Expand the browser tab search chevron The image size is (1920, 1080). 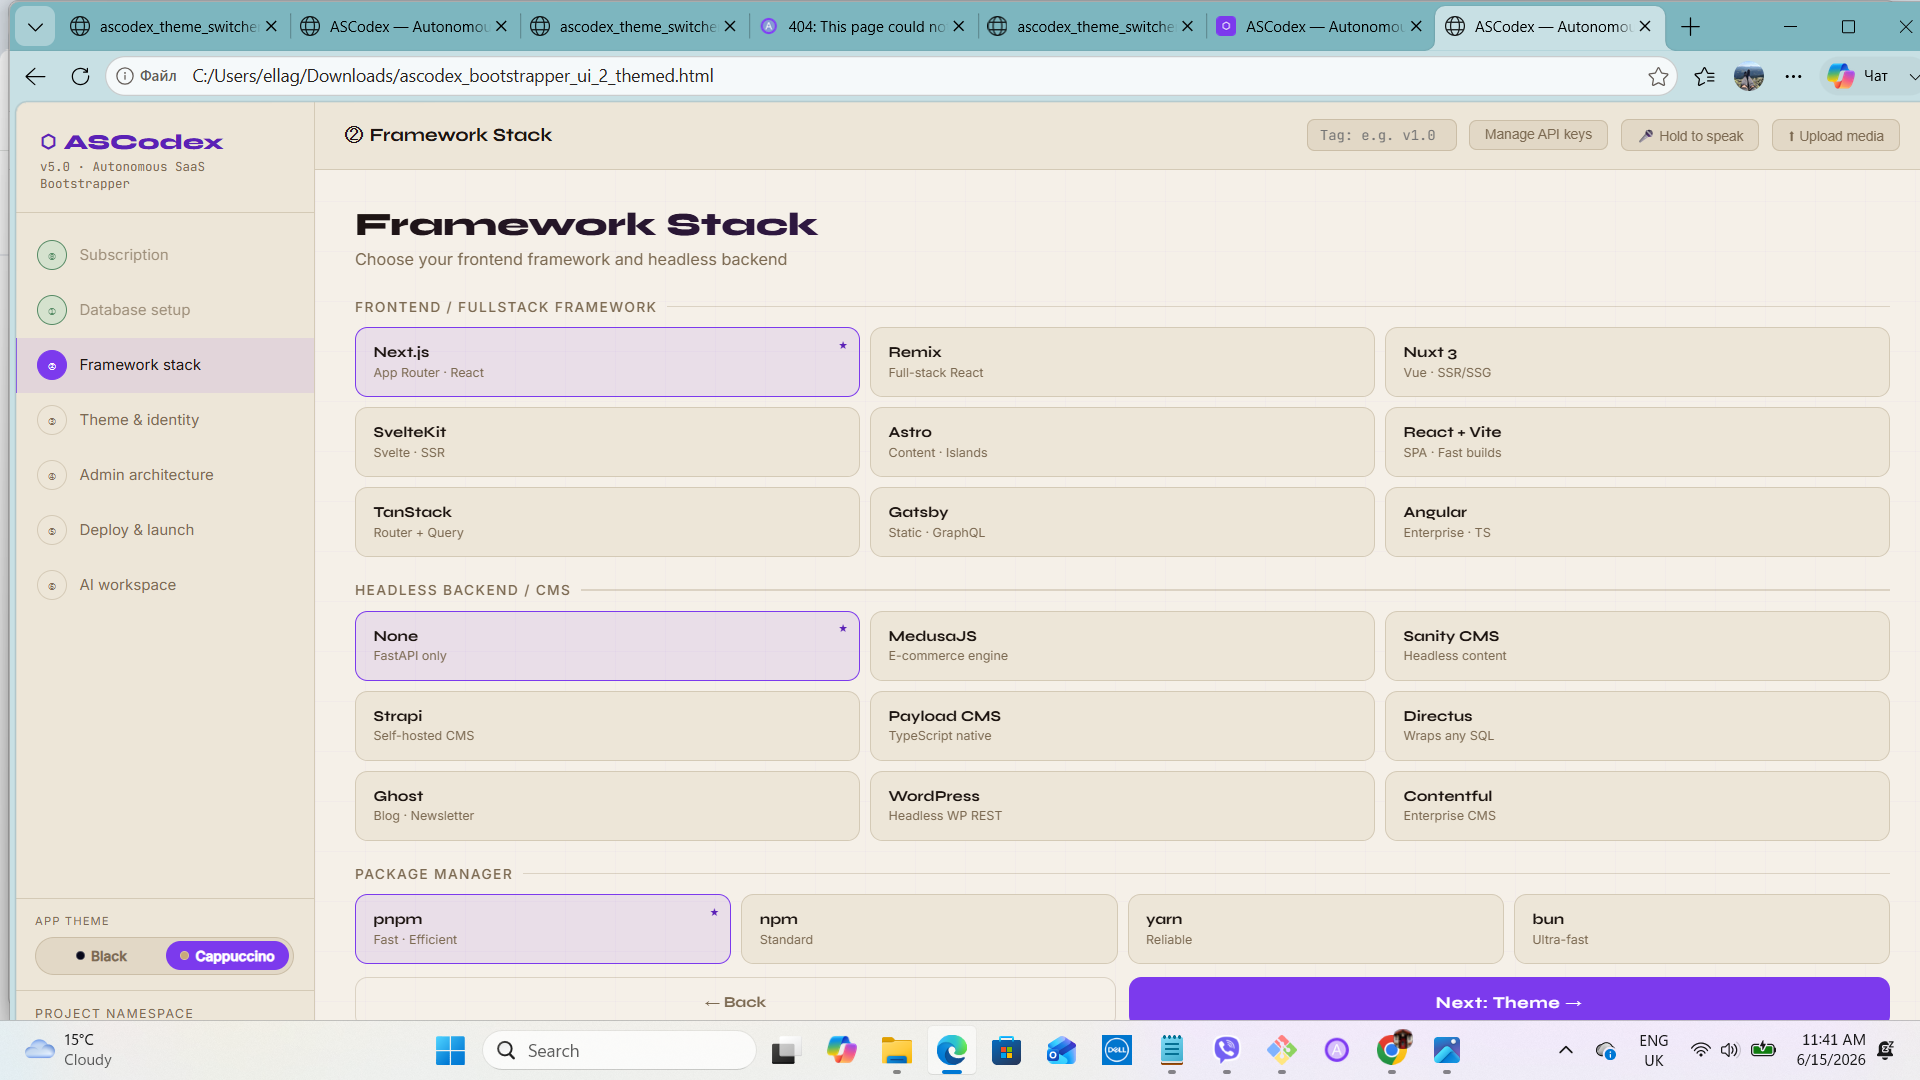coord(35,27)
